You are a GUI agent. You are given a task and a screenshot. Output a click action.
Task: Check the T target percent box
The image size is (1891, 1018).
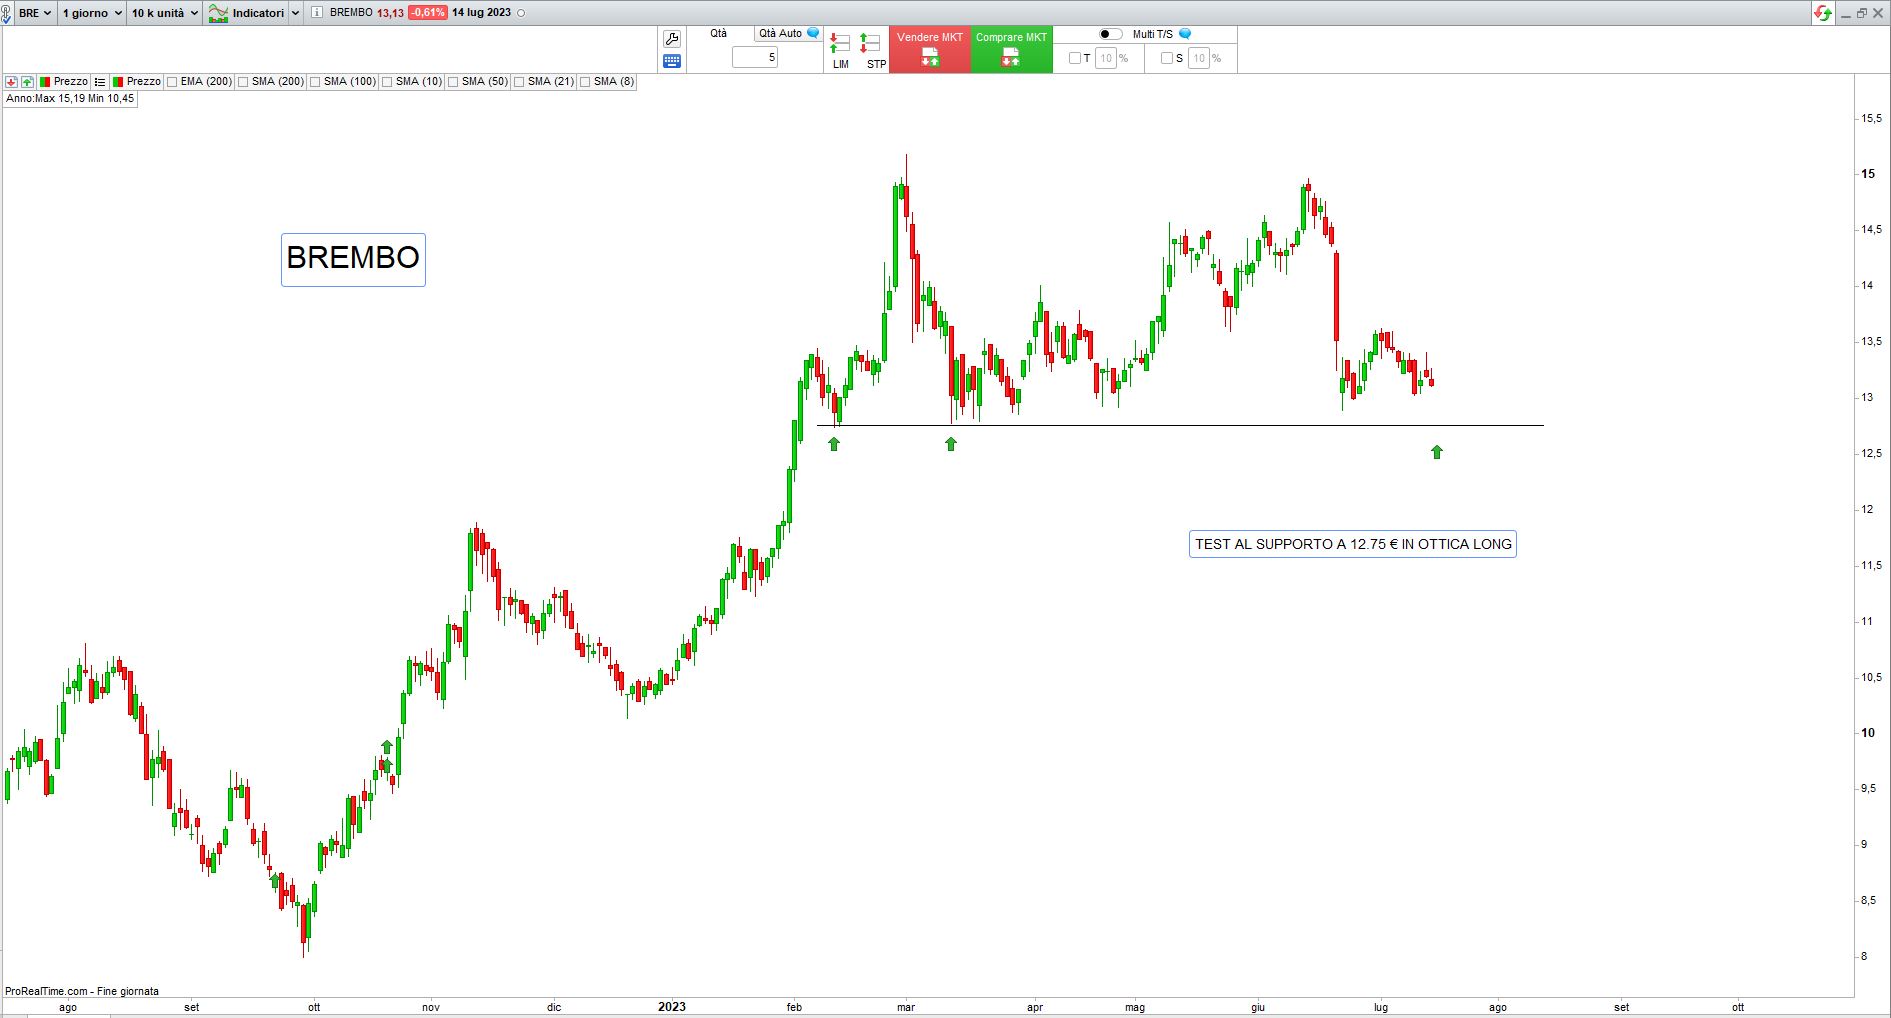pyautogui.click(x=1075, y=58)
